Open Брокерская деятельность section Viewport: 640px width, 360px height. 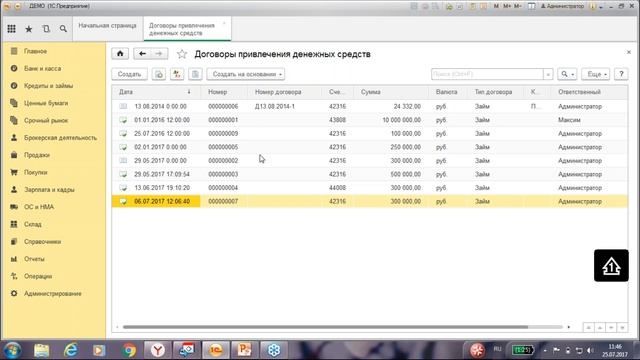point(60,138)
